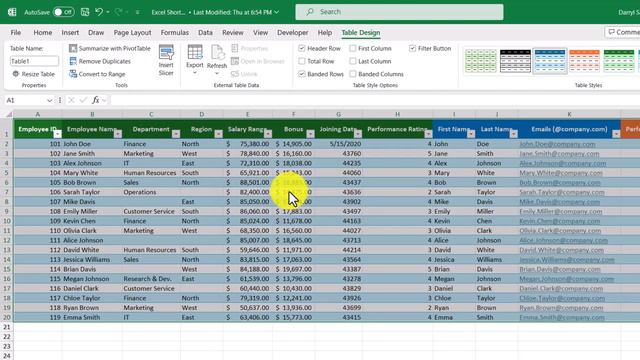Apply the light green table style
The width and height of the screenshot is (640, 360).
(x=481, y=61)
